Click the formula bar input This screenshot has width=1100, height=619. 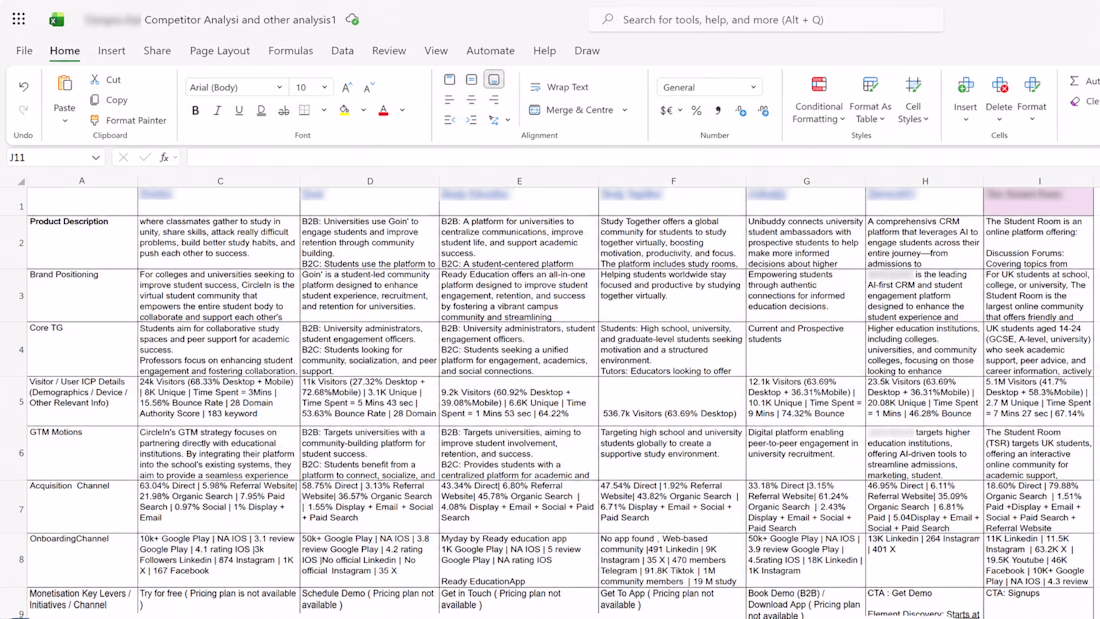[643, 157]
